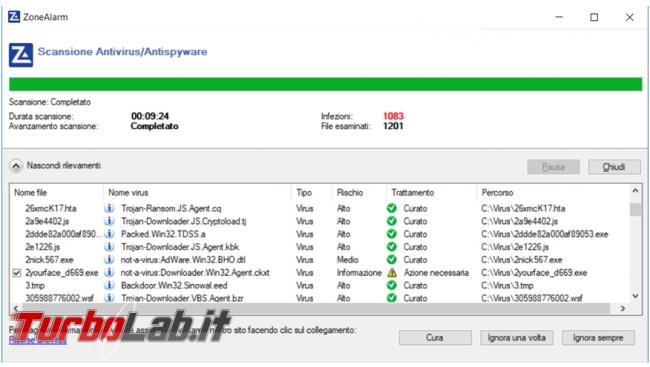Click the ZoneAlarm logo in title bar
This screenshot has width=650, height=367.
click(14, 17)
